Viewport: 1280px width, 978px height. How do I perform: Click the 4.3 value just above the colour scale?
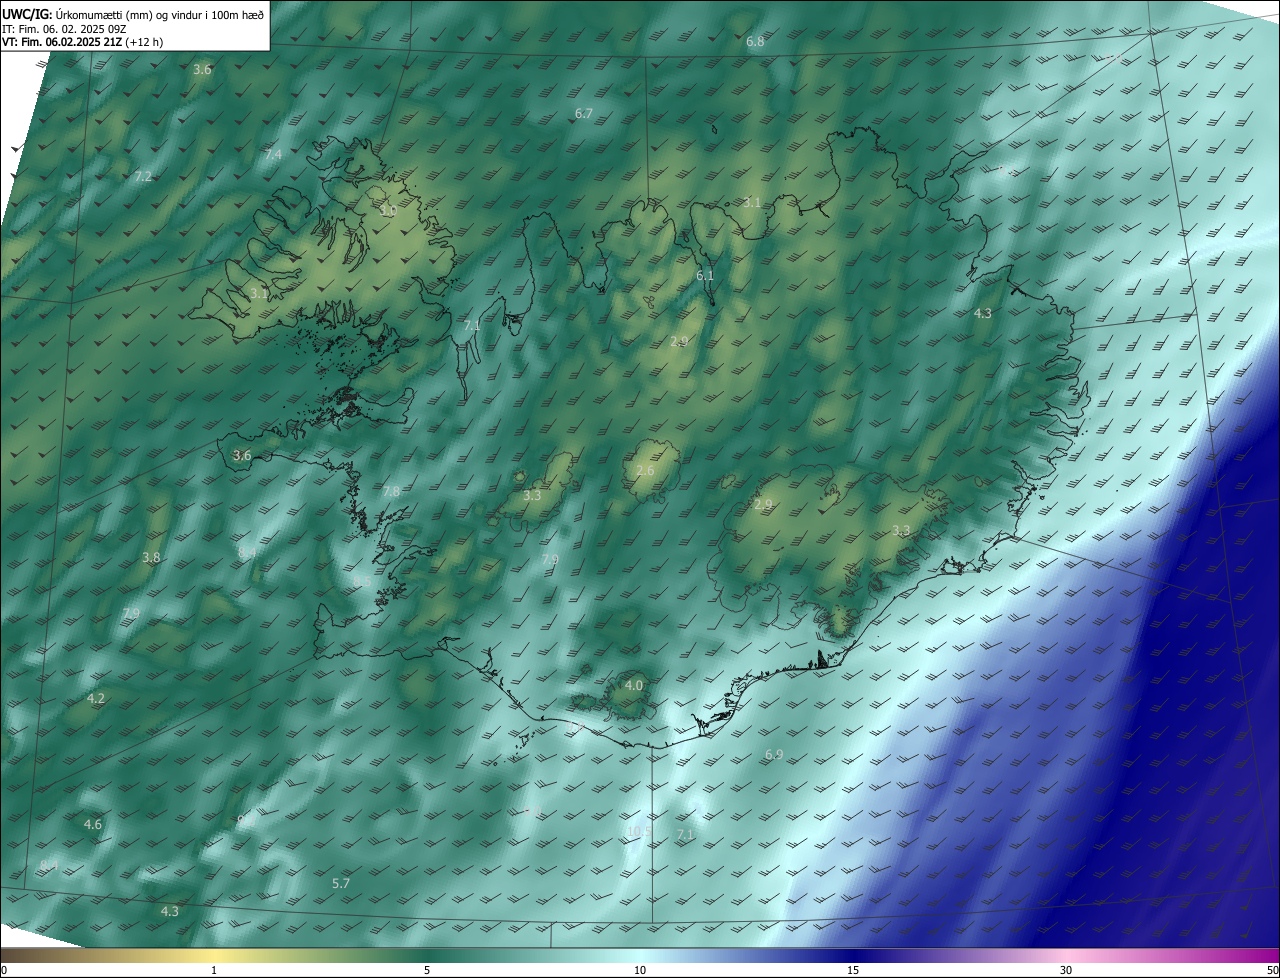(x=170, y=911)
